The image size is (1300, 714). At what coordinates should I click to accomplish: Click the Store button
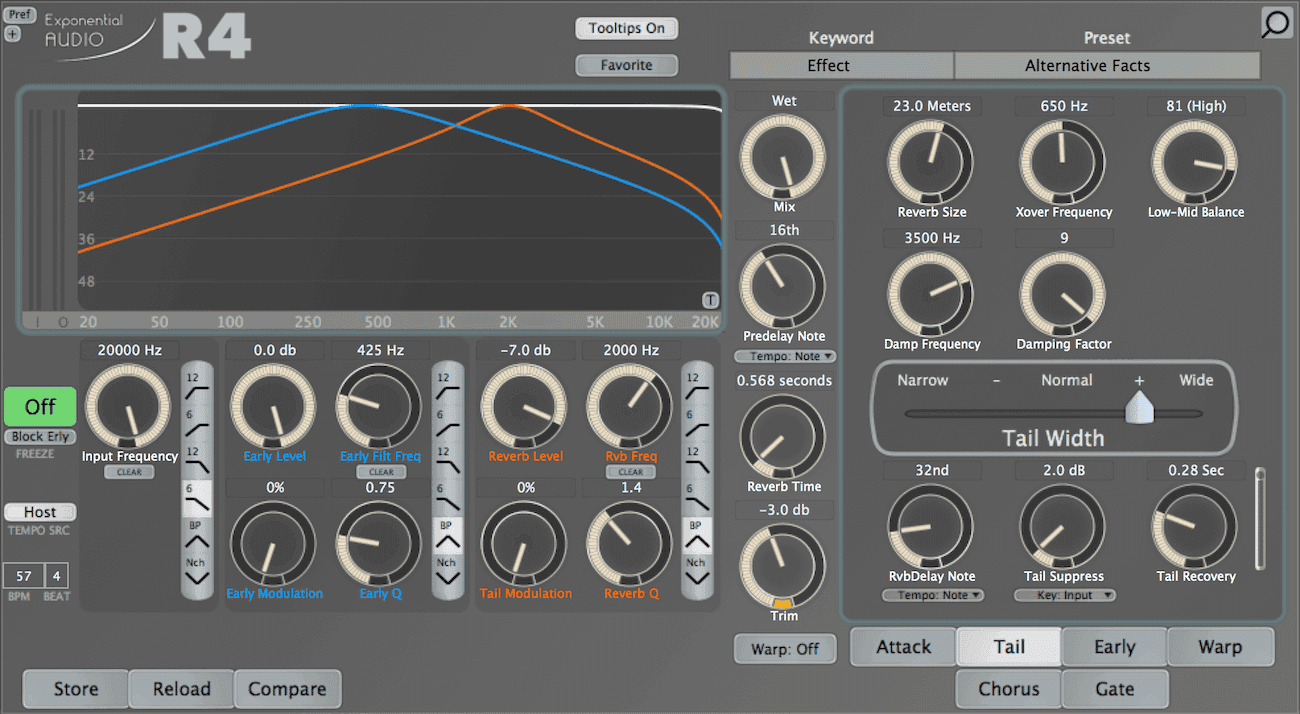(x=76, y=689)
